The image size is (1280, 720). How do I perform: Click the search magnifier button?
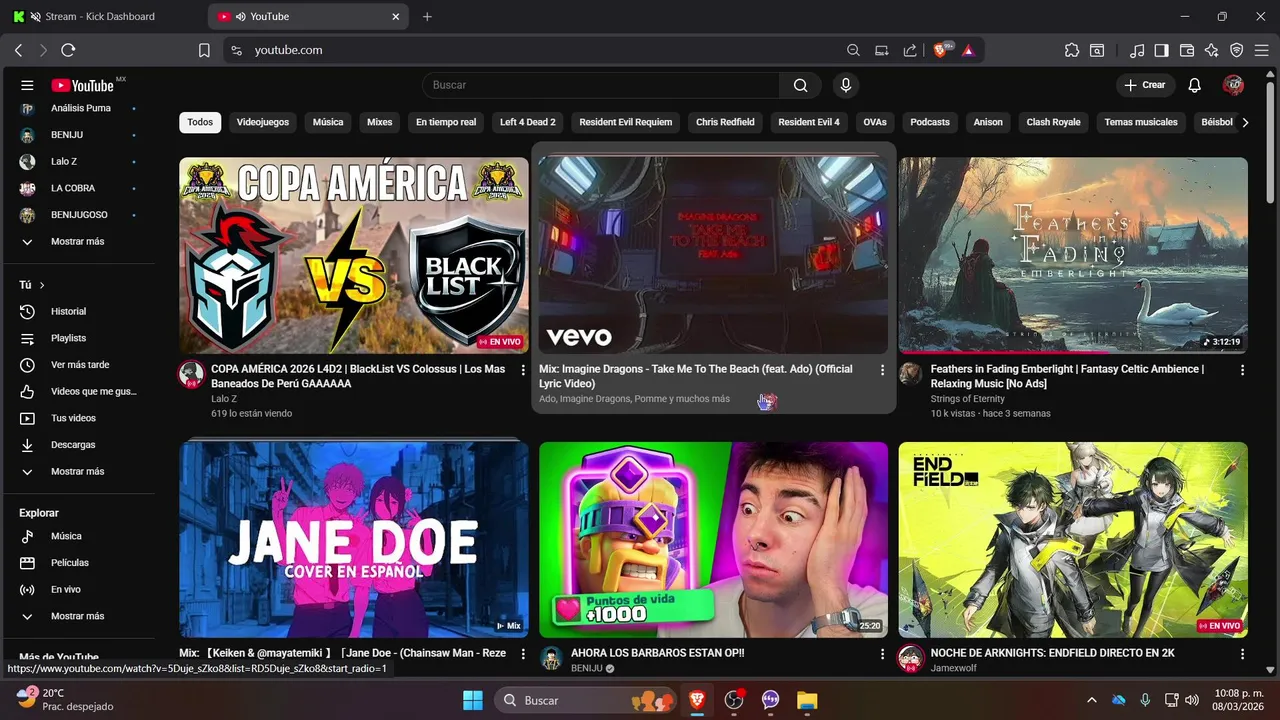click(x=800, y=86)
